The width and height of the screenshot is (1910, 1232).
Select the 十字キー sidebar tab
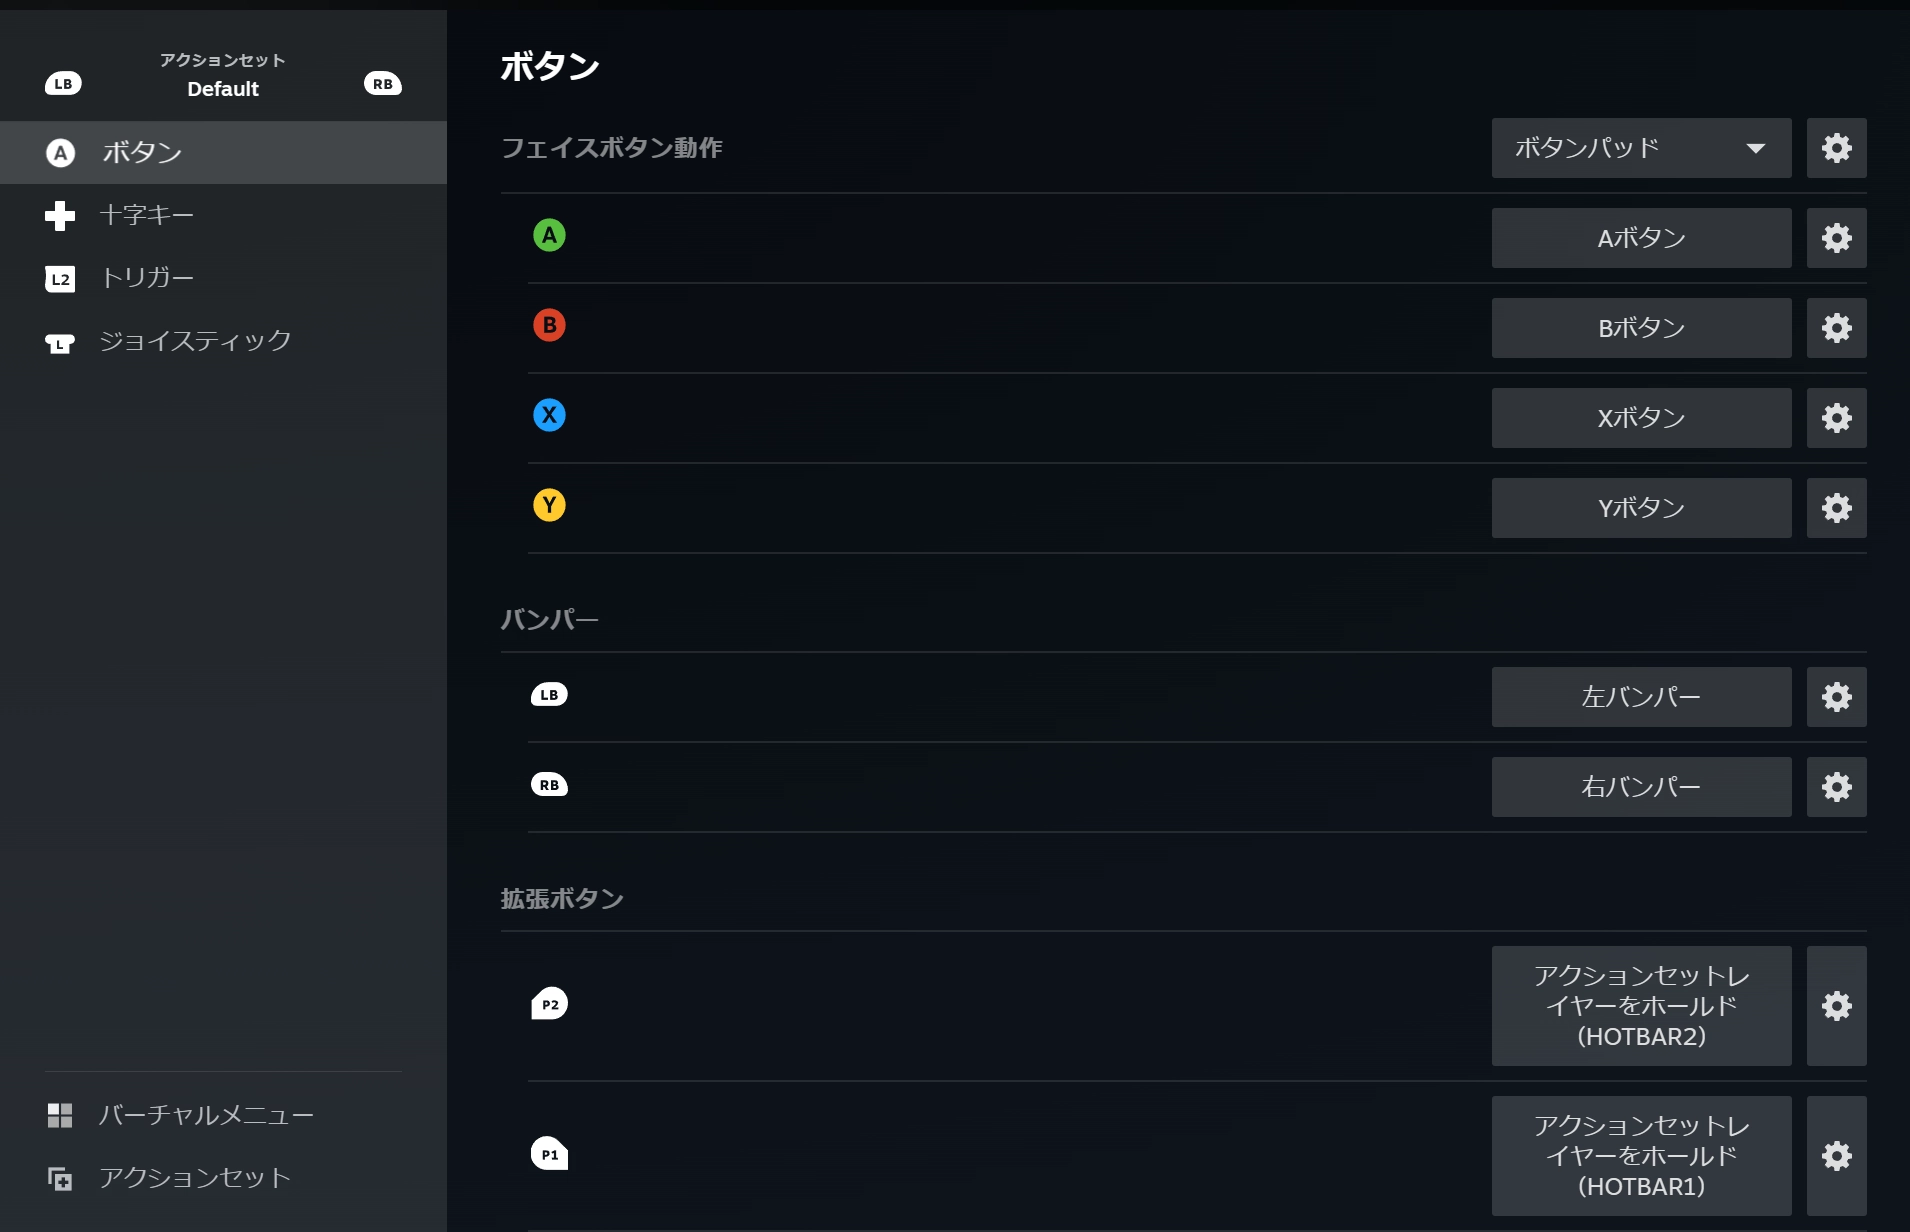pyautogui.click(x=146, y=215)
